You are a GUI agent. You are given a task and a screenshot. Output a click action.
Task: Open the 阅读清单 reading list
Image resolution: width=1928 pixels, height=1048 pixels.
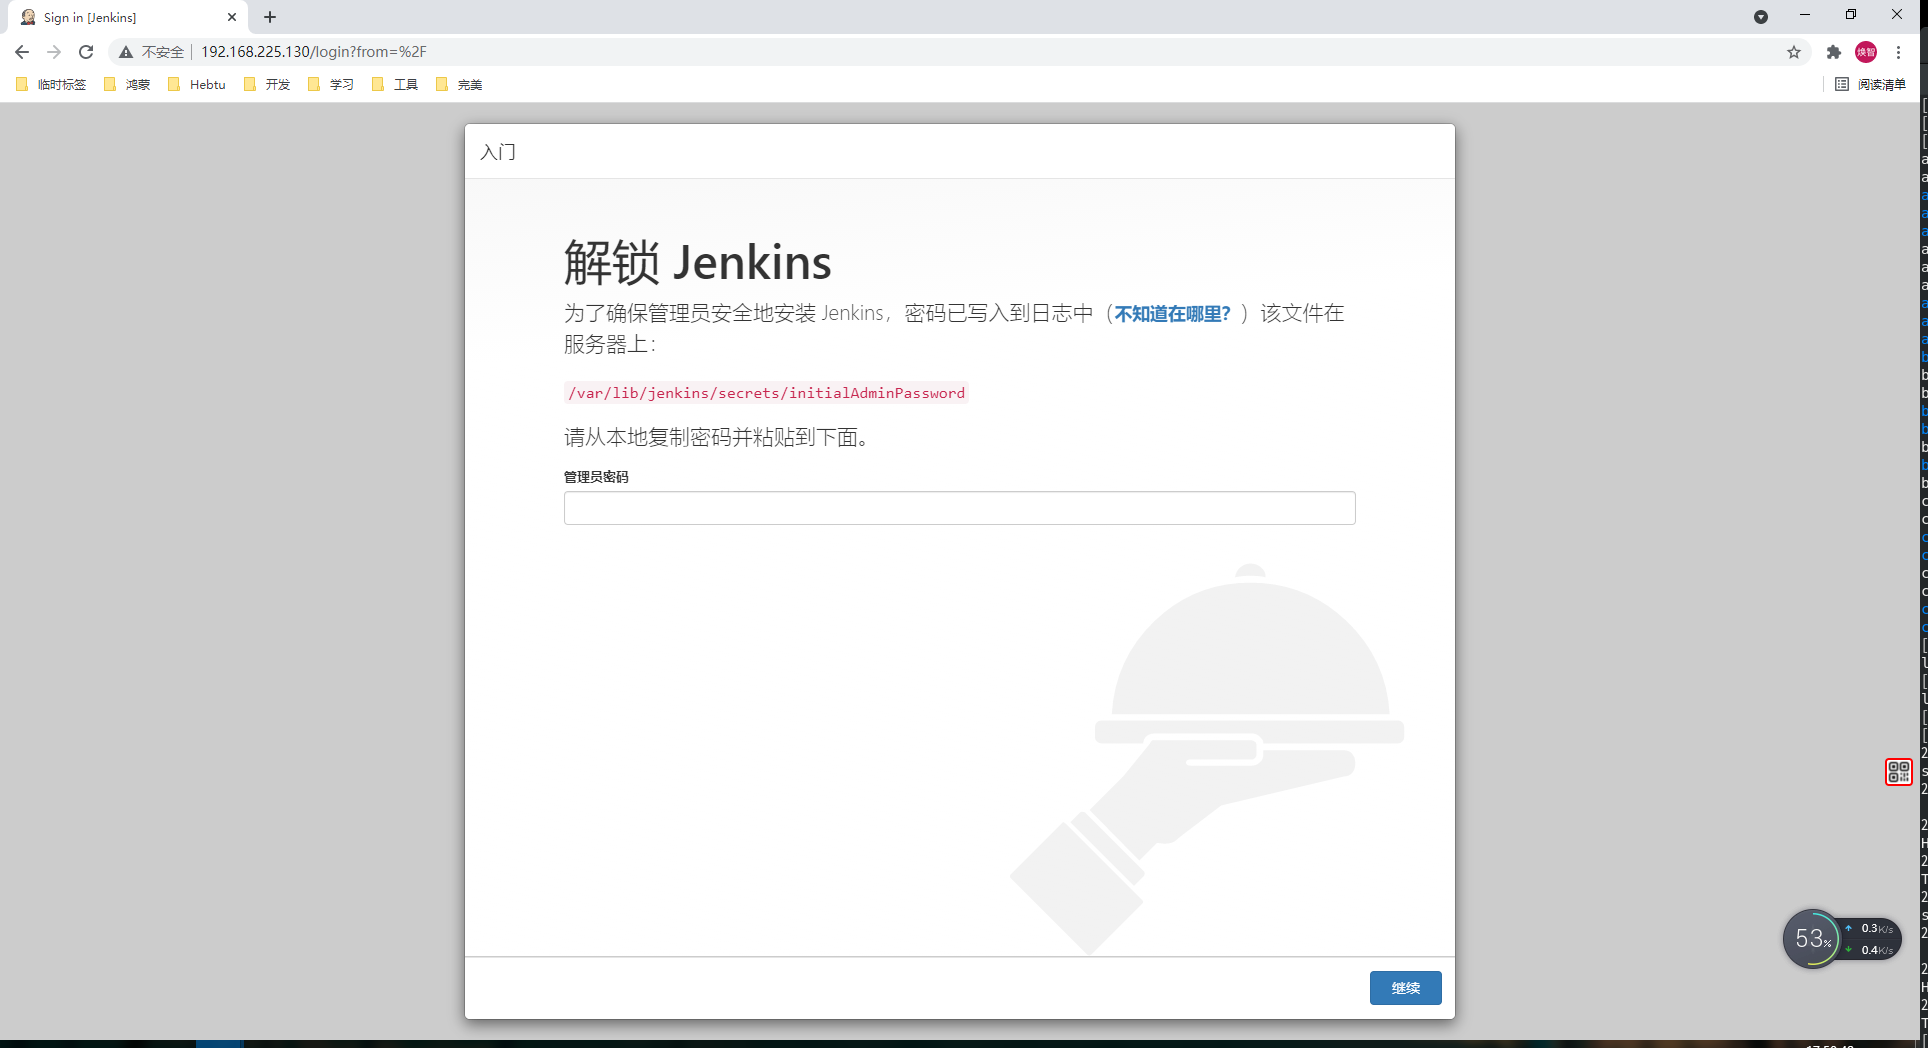1871,84
